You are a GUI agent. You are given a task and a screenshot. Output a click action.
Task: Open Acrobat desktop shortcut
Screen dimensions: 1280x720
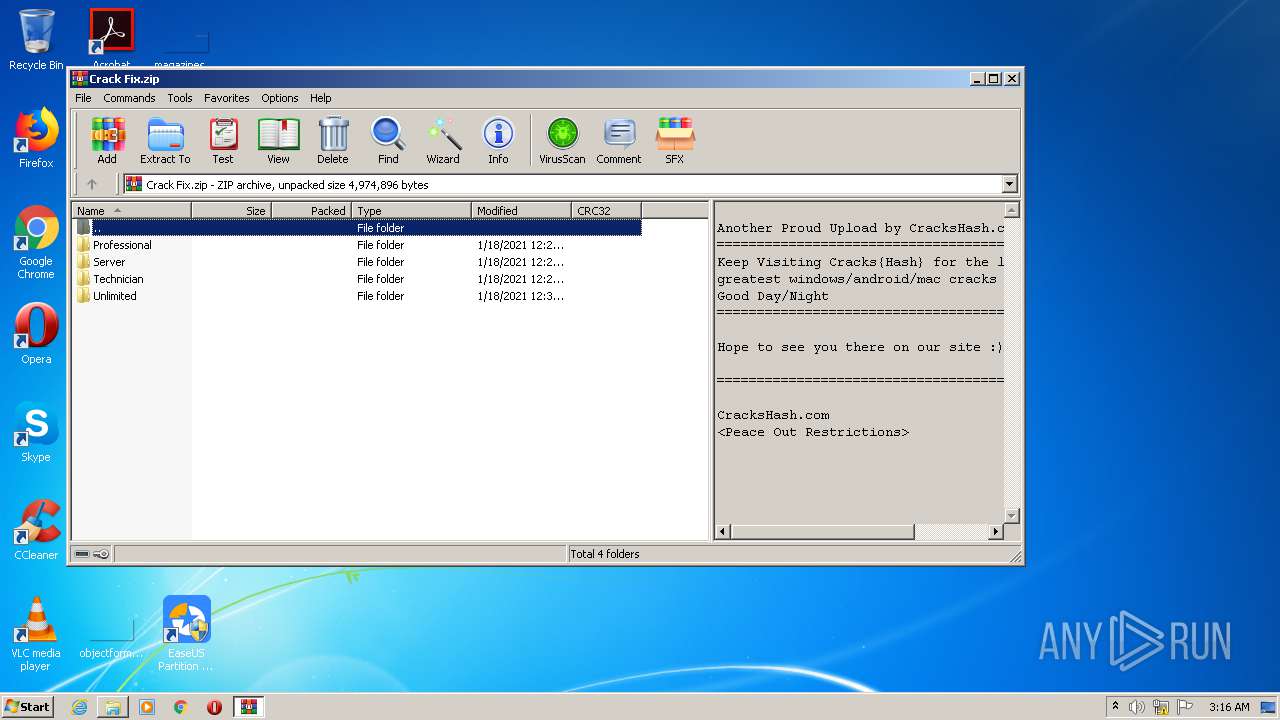coord(111,38)
